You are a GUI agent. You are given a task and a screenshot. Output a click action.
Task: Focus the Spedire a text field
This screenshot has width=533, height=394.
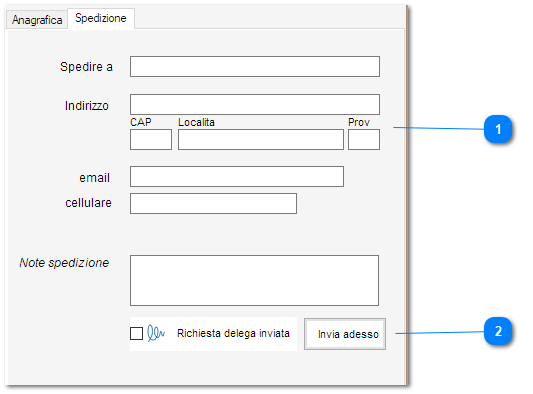255,67
